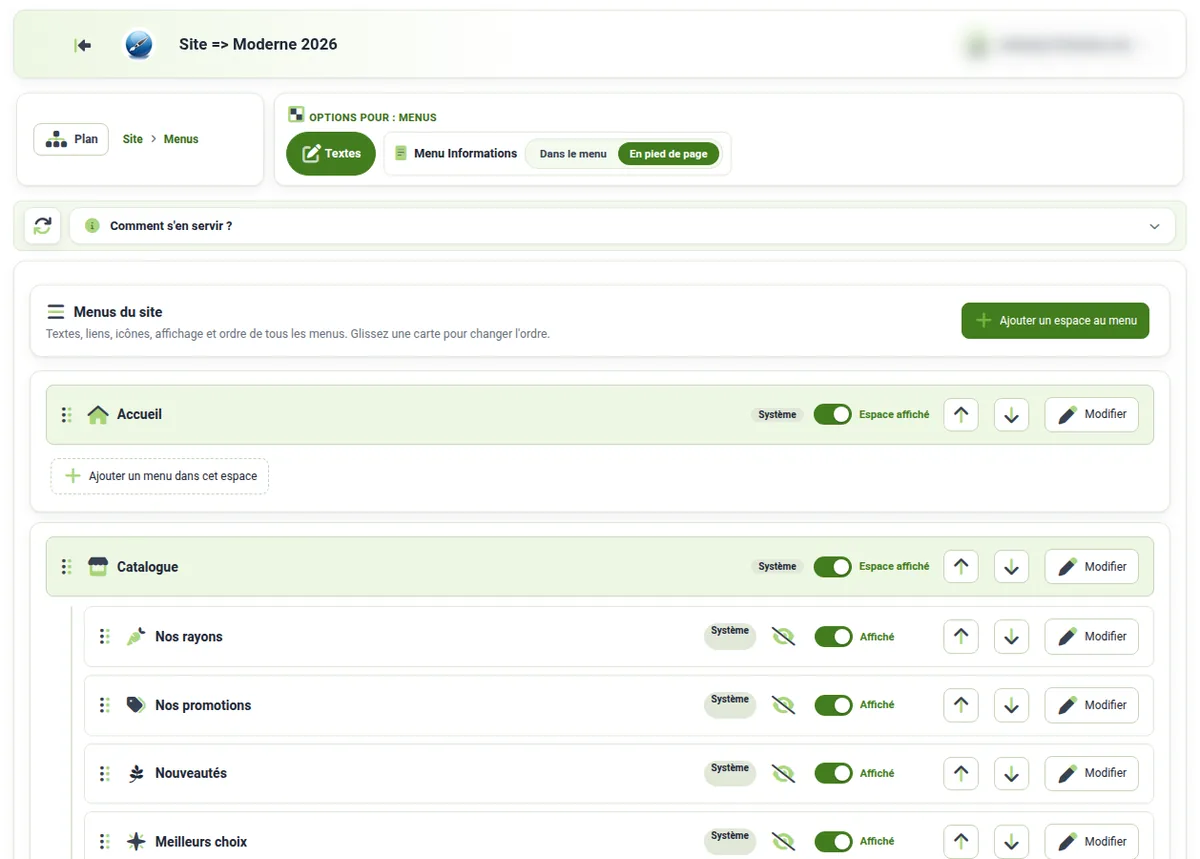
Task: Click the star icon of Meilleurs choix
Action: point(136,842)
